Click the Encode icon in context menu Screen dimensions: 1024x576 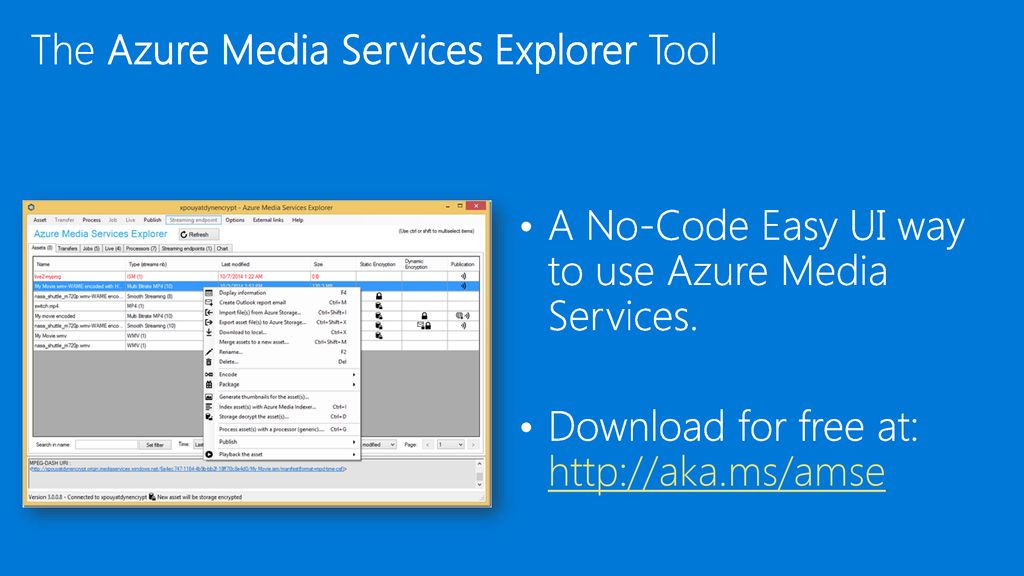click(209, 374)
